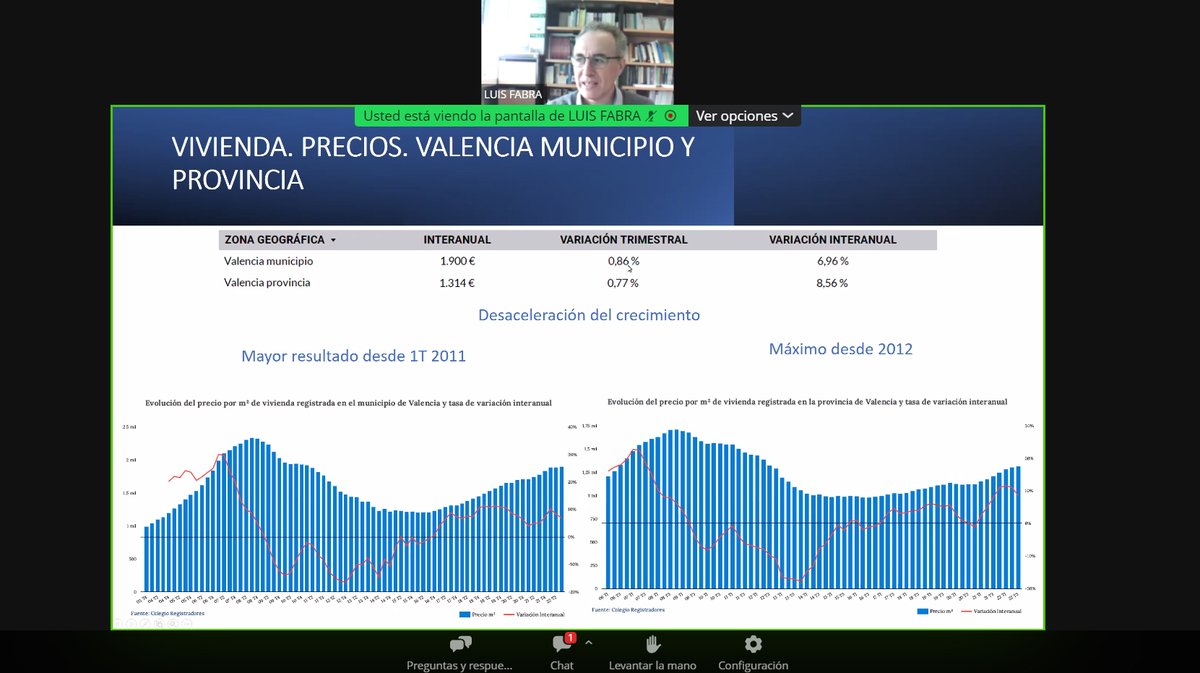Click the muted microphone icon in the green banner
This screenshot has width=1200, height=673.
[x=650, y=116]
